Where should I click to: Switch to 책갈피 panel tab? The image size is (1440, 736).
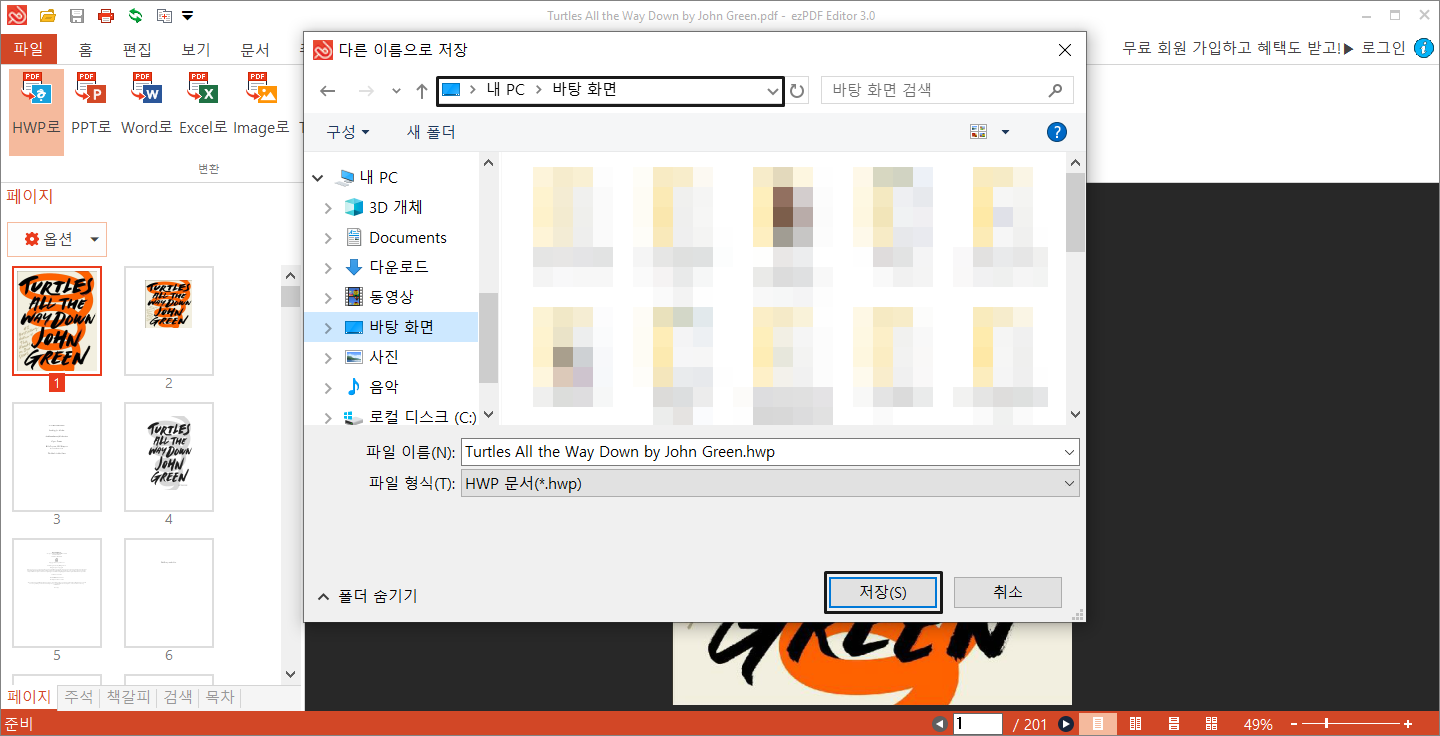click(129, 697)
